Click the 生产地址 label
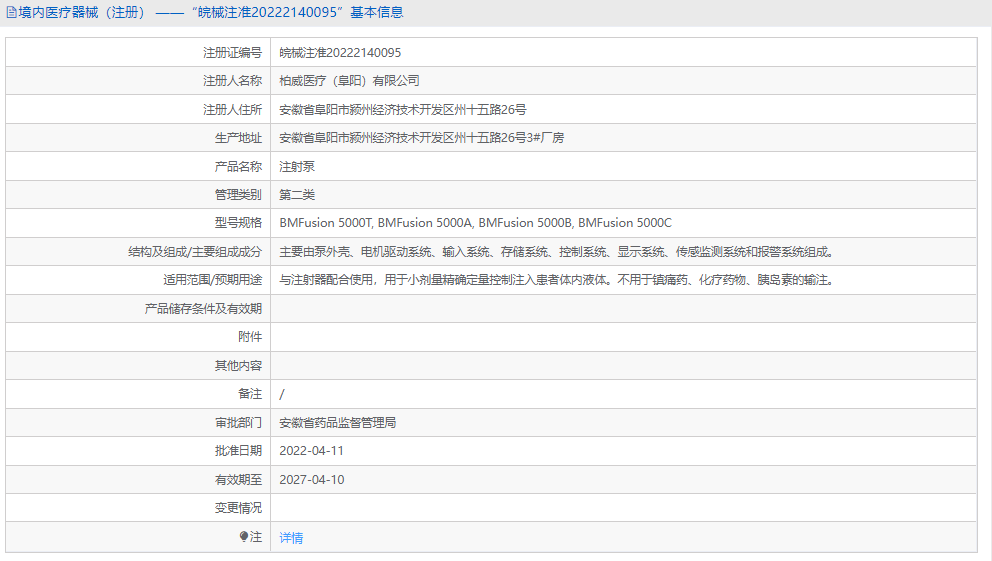The width and height of the screenshot is (992, 561). pyautogui.click(x=238, y=138)
